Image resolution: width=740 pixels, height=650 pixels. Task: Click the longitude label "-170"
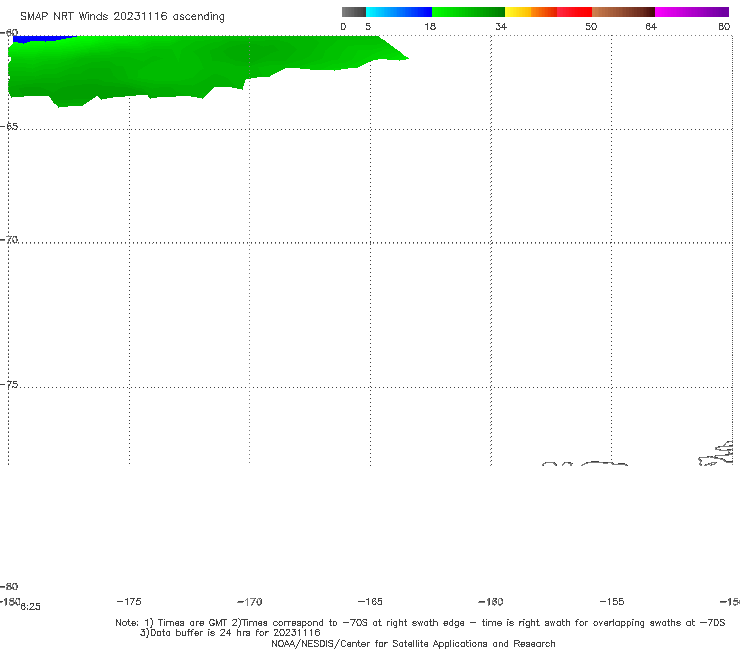click(x=250, y=602)
